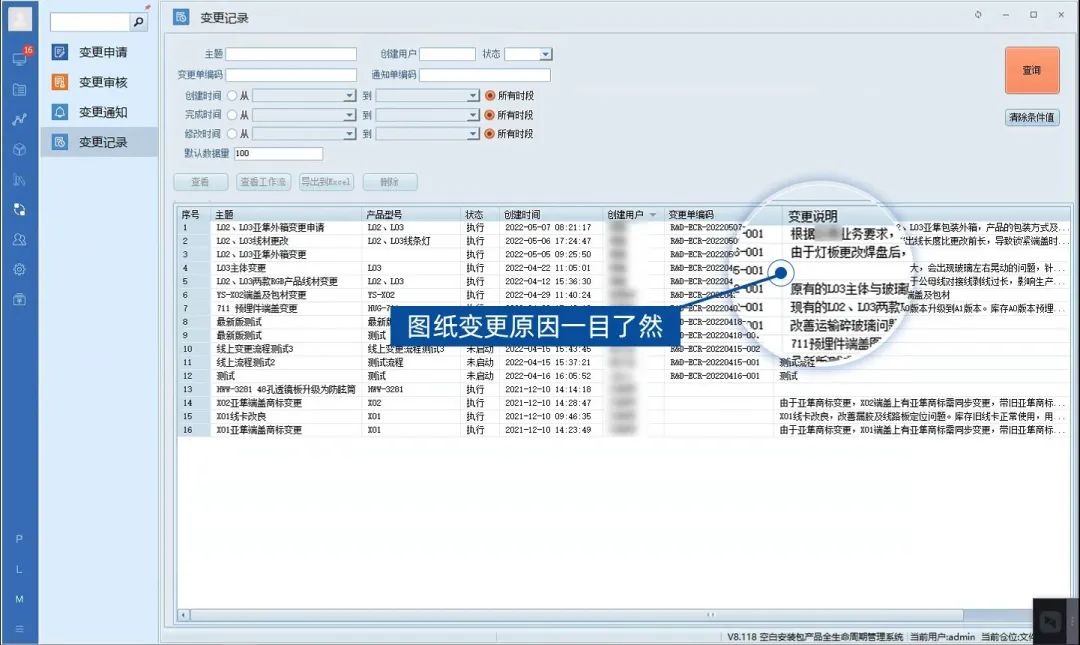Screen dimensions: 1080x645
Task: Click the search magnifier icon in navigation panel
Action: click(x=138, y=21)
